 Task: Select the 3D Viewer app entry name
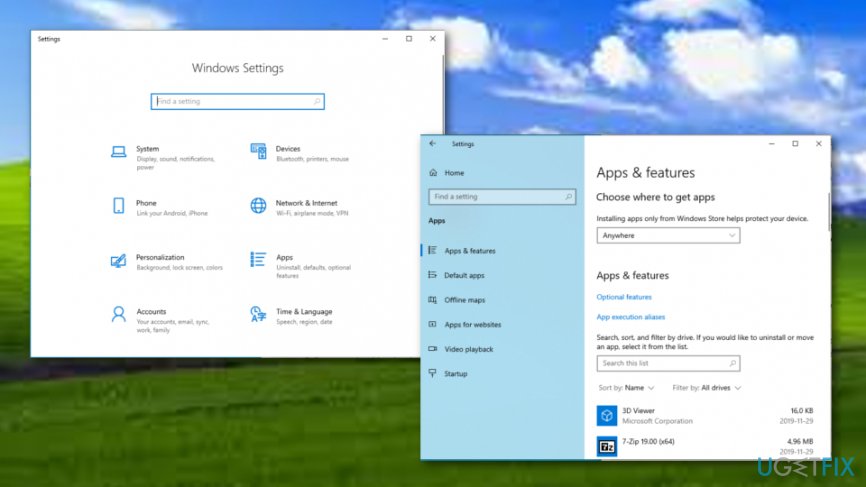click(638, 411)
